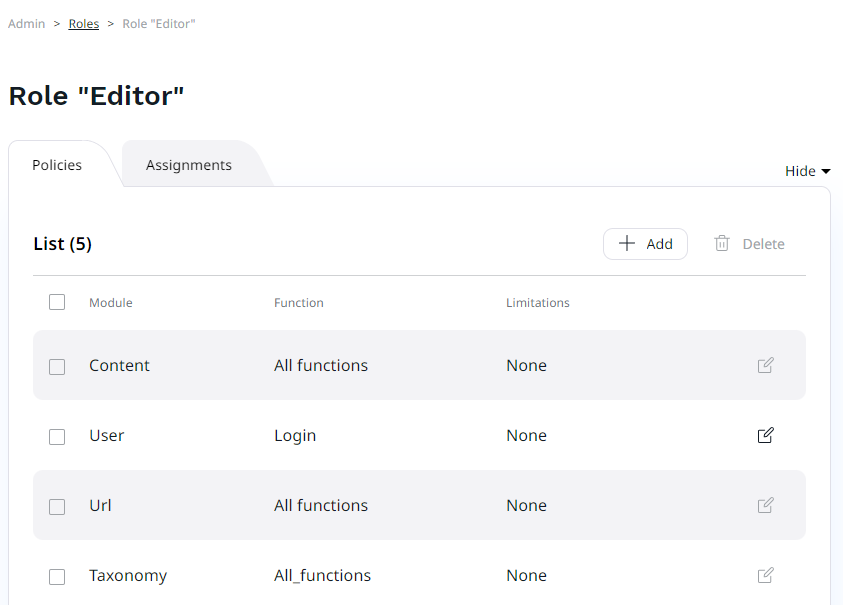
Task: Switch to the Assignments tab
Action: point(189,165)
